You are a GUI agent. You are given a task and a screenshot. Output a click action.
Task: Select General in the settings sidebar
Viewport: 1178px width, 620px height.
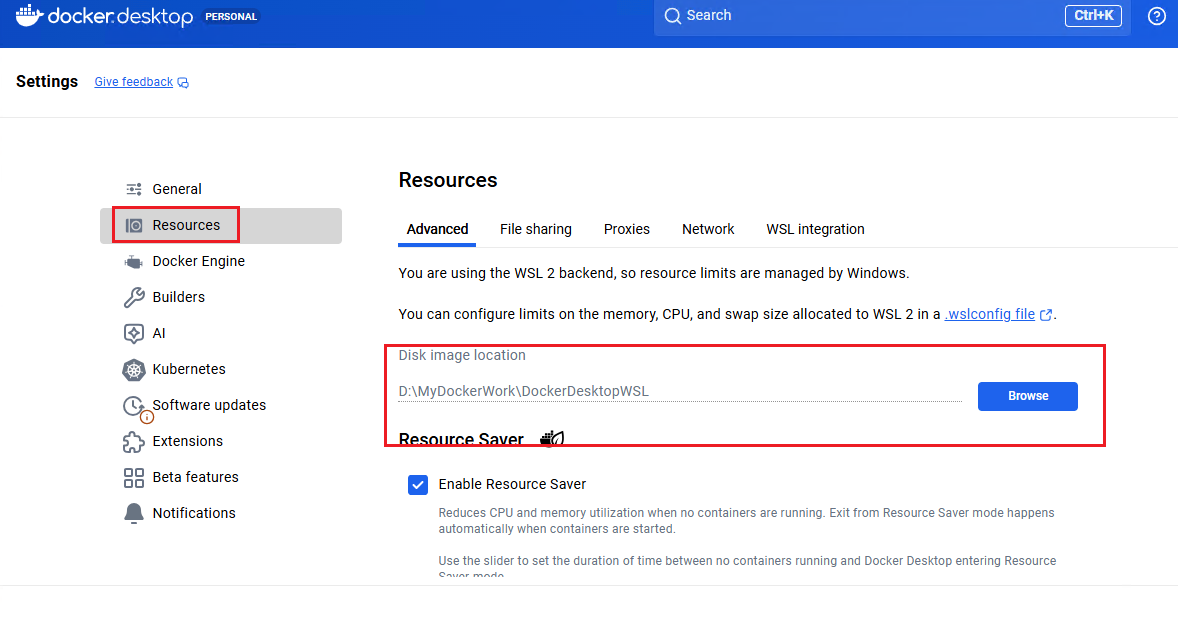(221, 189)
